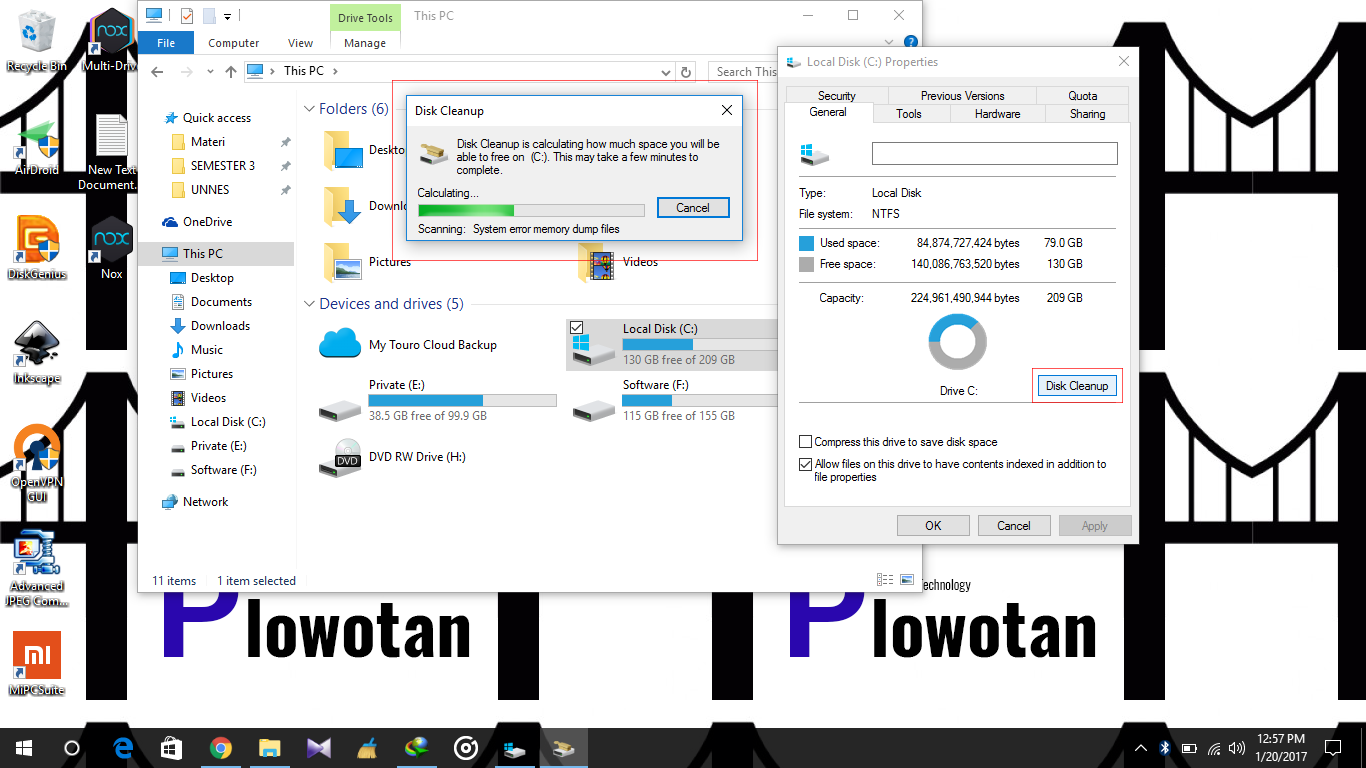The height and width of the screenshot is (768, 1366).
Task: Cancel the Disk Cleanup calculation
Action: pyautogui.click(x=693, y=207)
